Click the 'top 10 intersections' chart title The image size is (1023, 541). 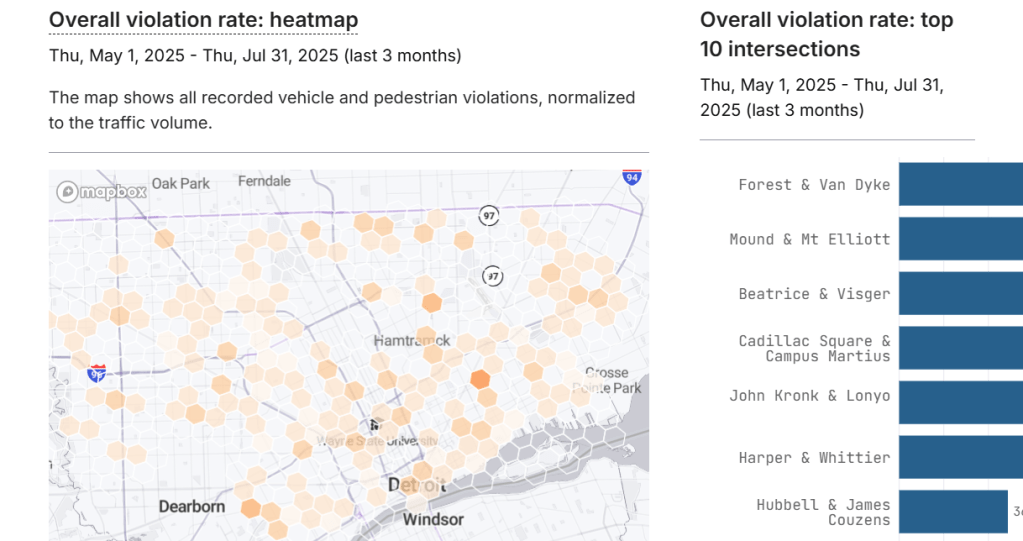tap(826, 34)
